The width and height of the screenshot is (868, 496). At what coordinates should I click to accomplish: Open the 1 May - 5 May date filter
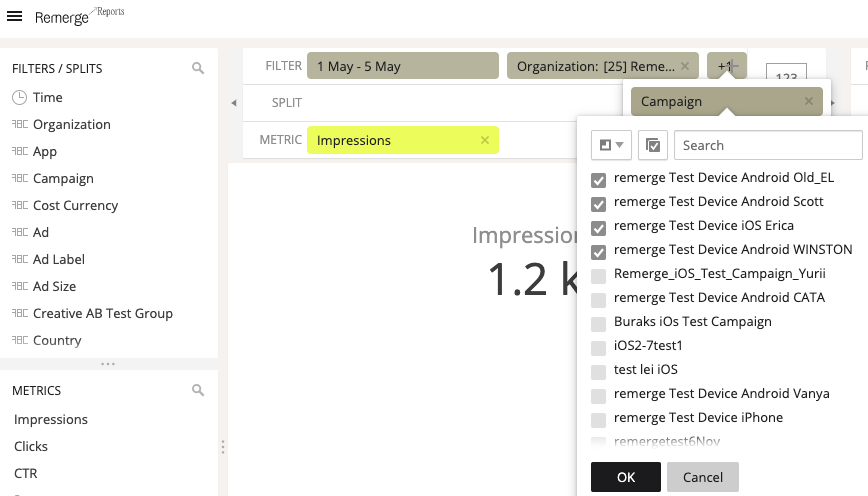coord(402,67)
